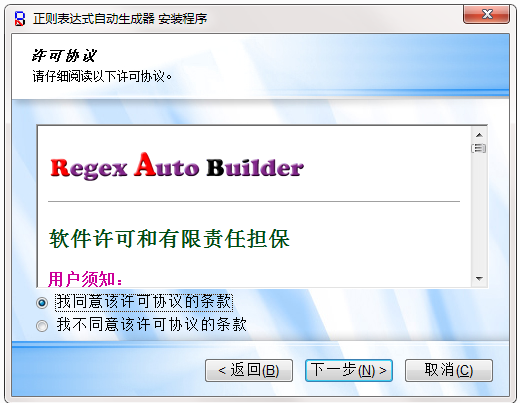Click the installer app icon in title bar
Image resolution: width=520 pixels, height=403 pixels.
20,18
